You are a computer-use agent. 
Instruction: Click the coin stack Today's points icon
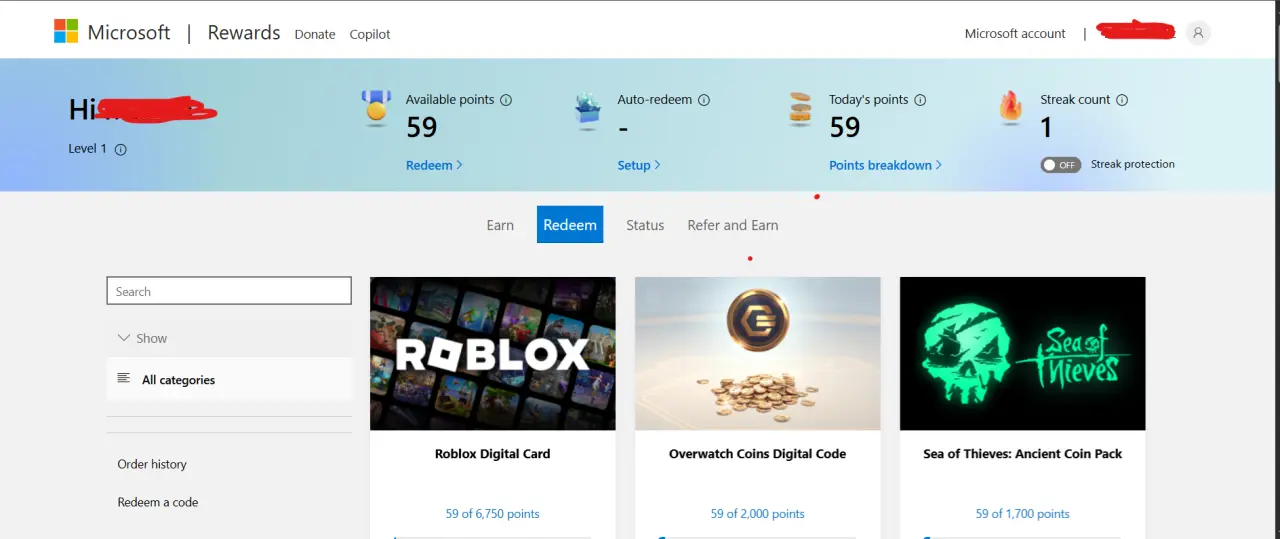[800, 108]
